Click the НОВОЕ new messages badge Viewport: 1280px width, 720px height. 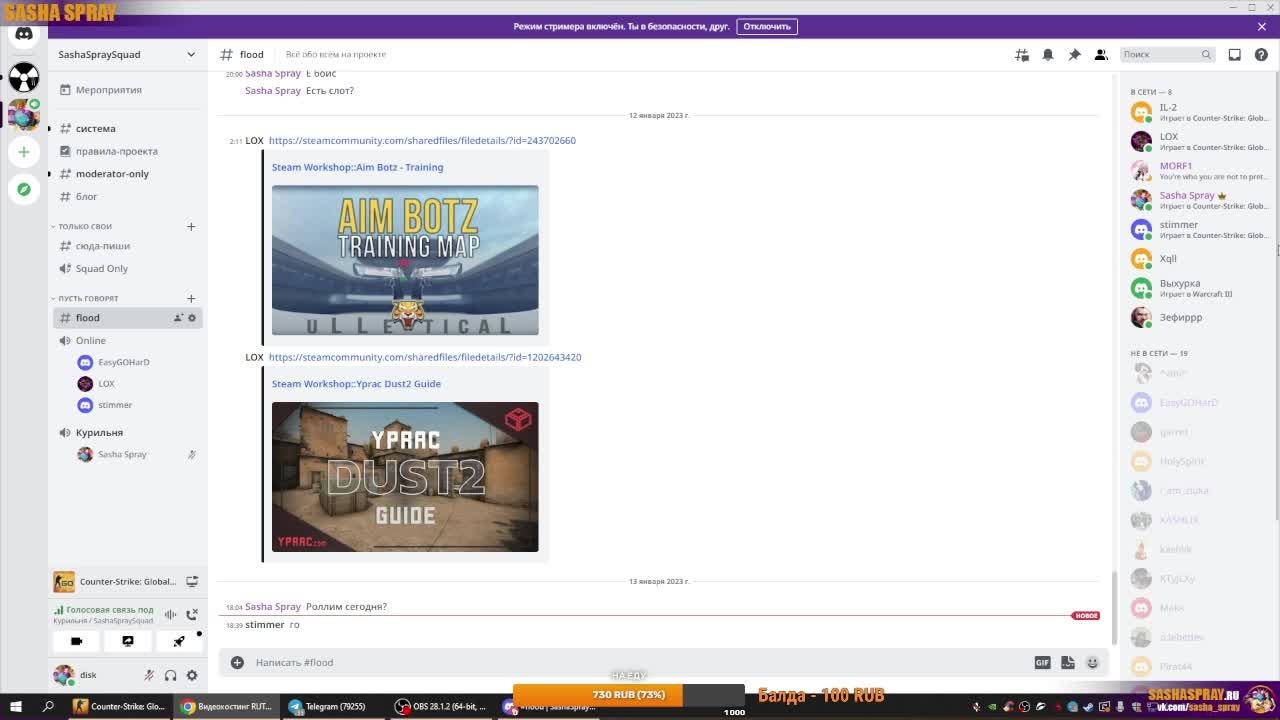1086,615
